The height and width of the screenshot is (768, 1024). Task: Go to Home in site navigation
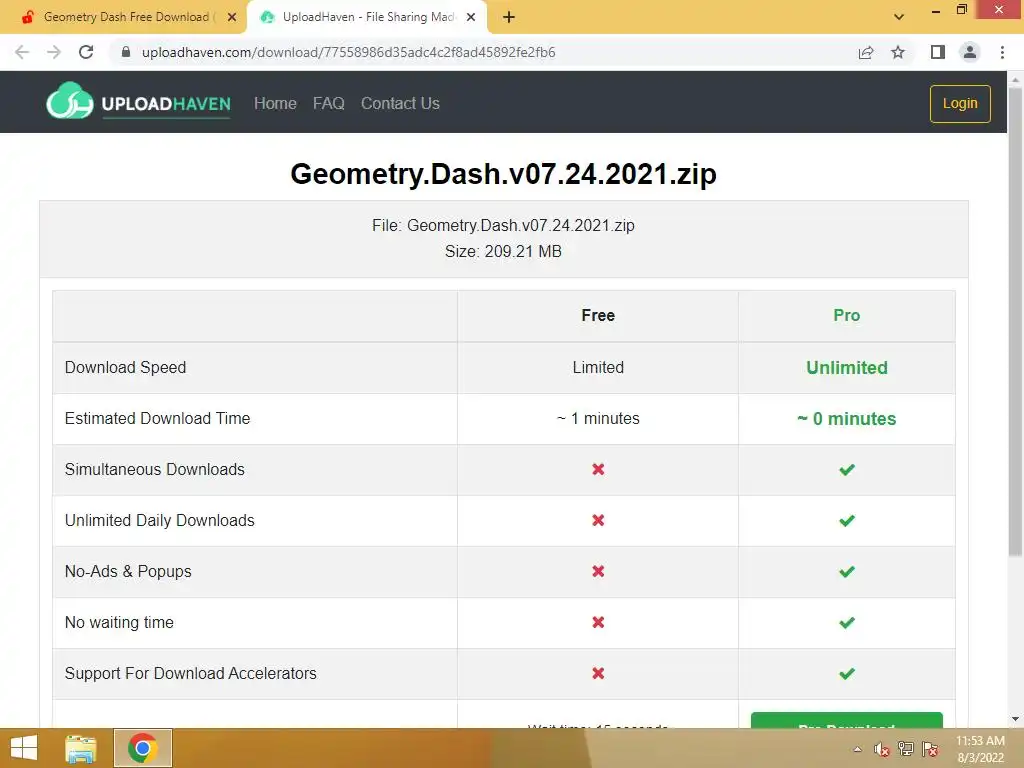click(275, 103)
